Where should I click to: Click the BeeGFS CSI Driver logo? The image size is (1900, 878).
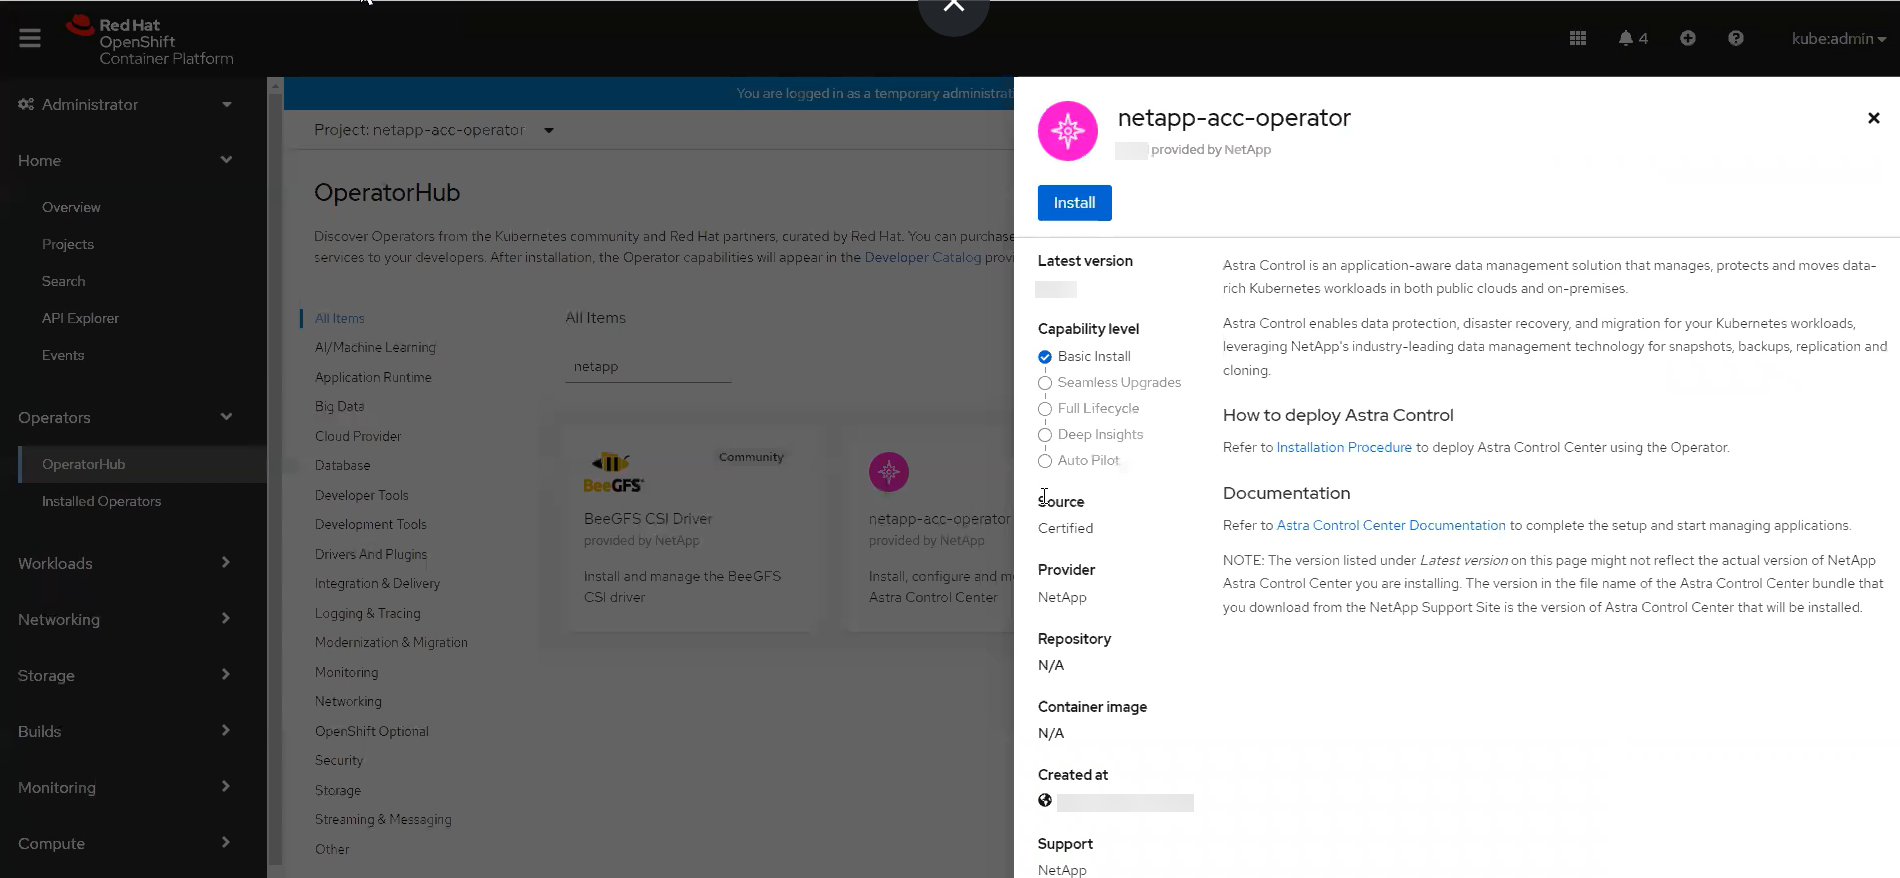(x=613, y=473)
